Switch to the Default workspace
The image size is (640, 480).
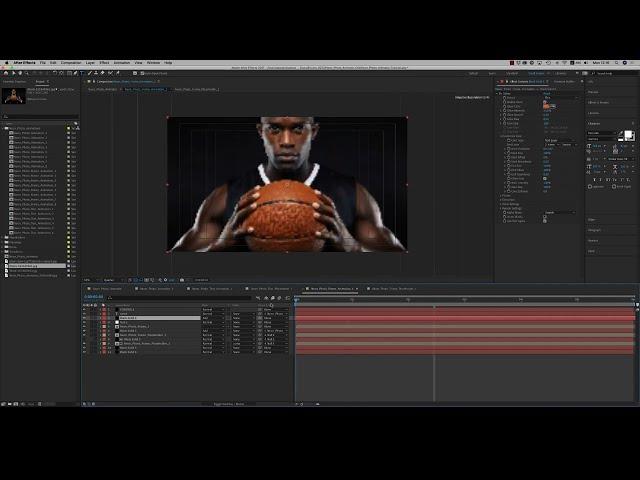click(473, 73)
